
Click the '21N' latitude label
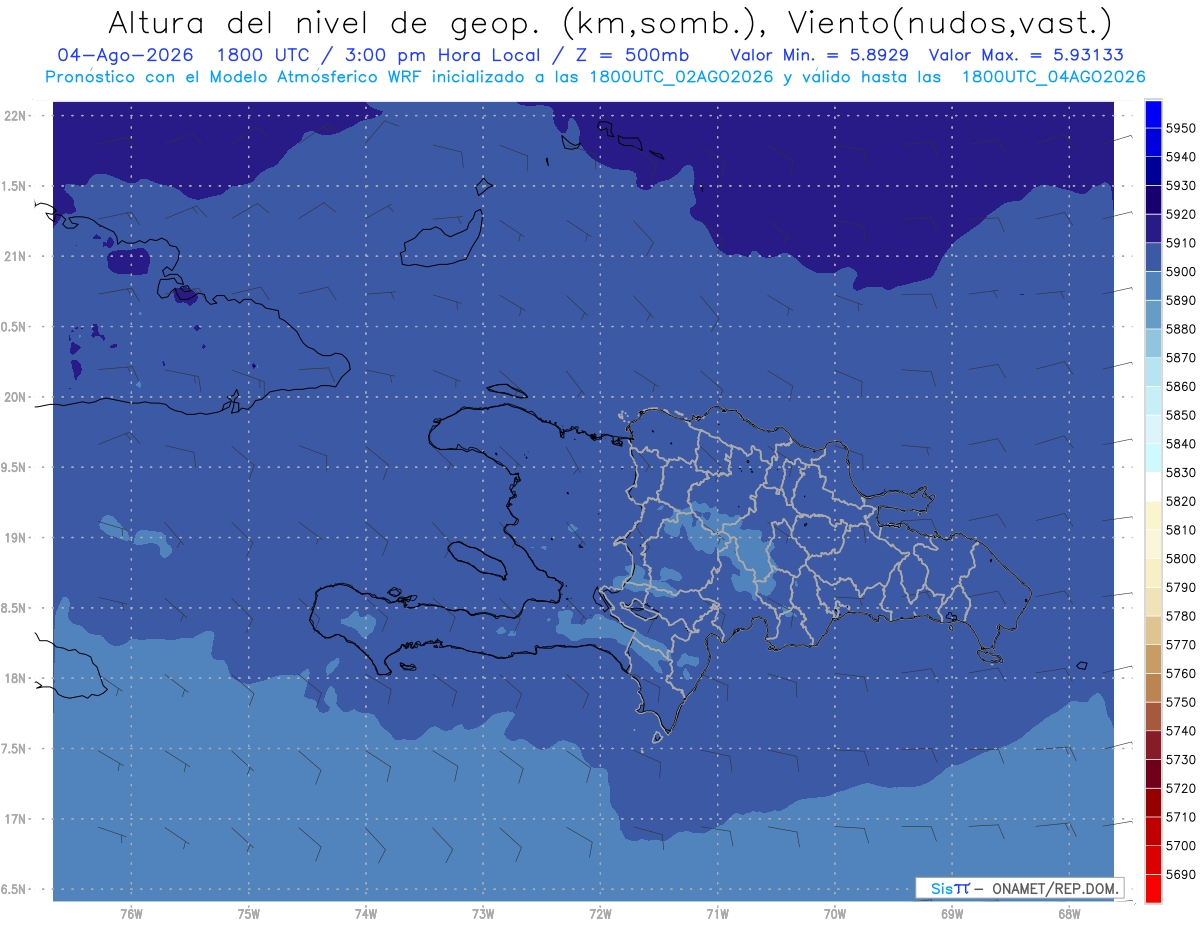click(15, 257)
